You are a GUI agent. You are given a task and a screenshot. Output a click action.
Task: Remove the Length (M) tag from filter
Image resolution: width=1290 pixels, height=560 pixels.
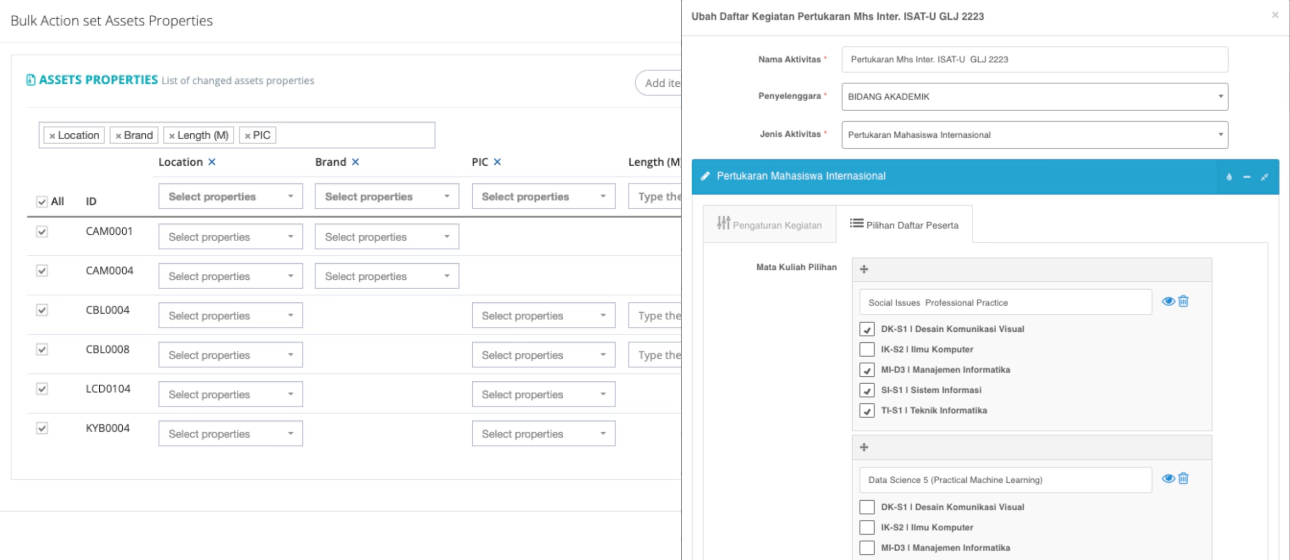(x=172, y=136)
